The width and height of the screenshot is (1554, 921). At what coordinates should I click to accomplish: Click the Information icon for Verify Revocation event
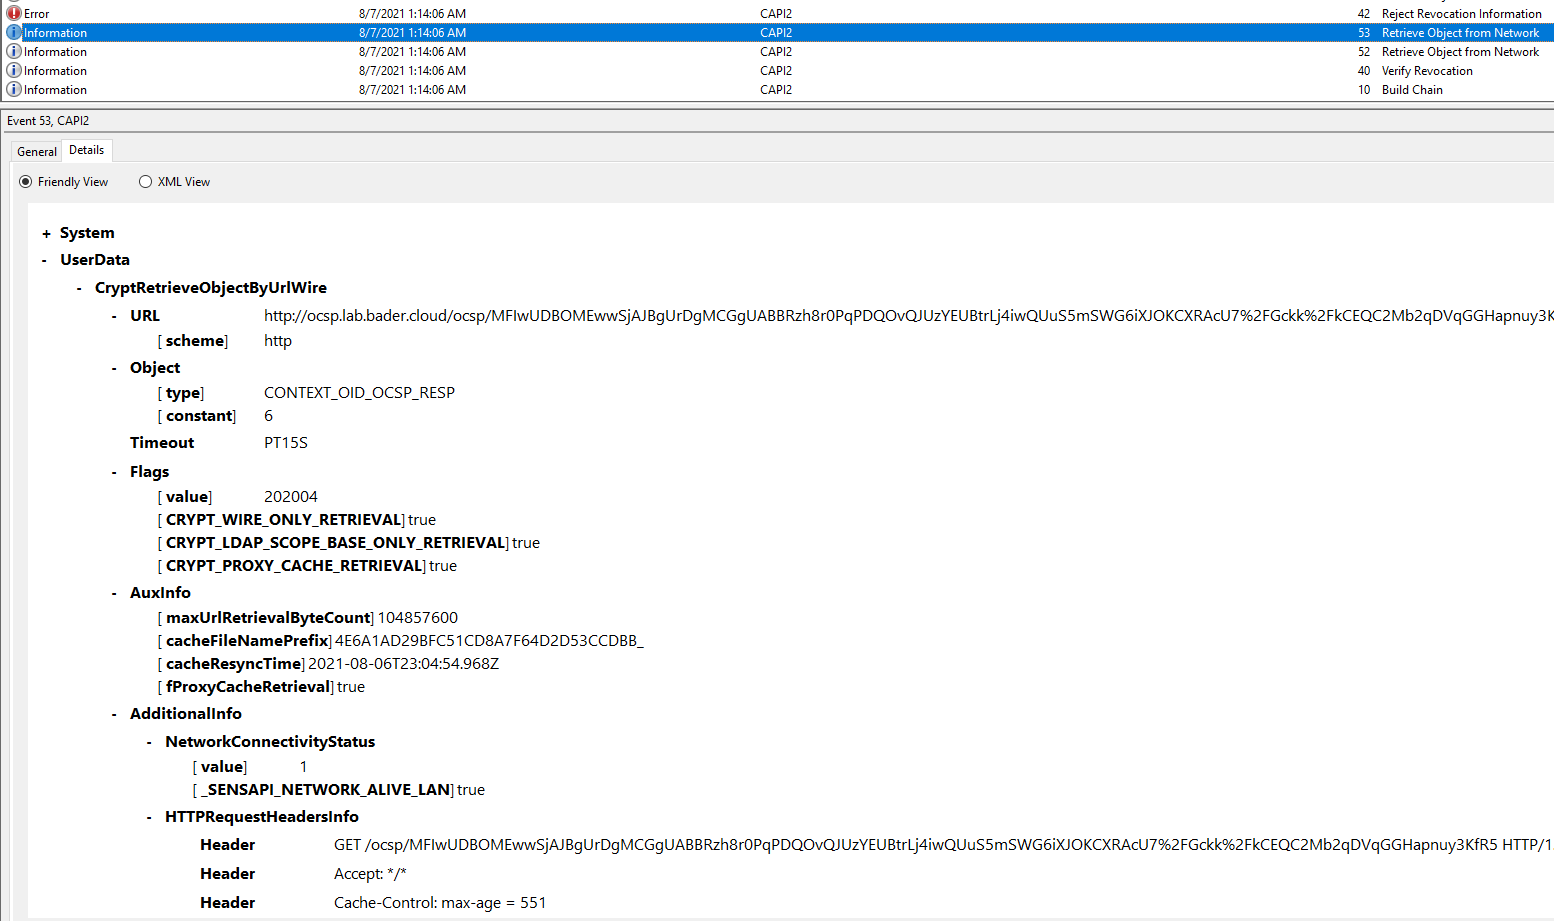[14, 70]
